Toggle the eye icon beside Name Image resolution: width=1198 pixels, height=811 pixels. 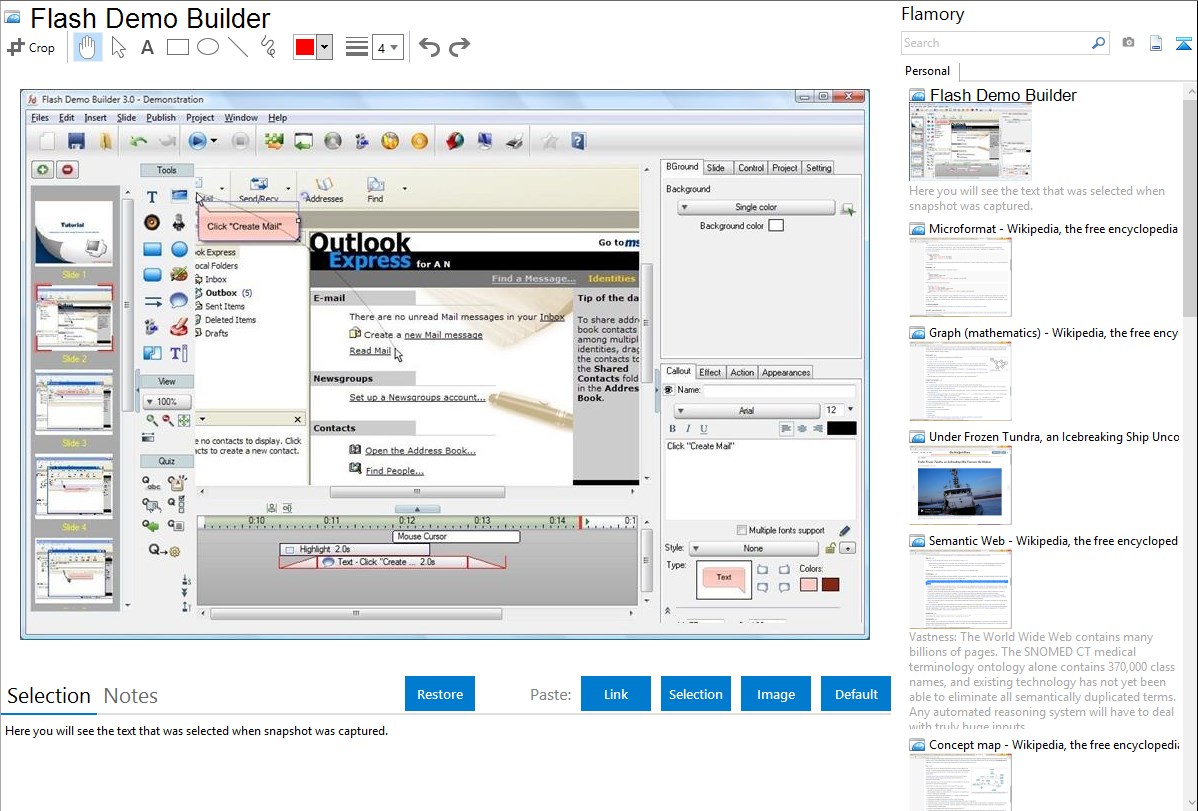pyautogui.click(x=669, y=390)
